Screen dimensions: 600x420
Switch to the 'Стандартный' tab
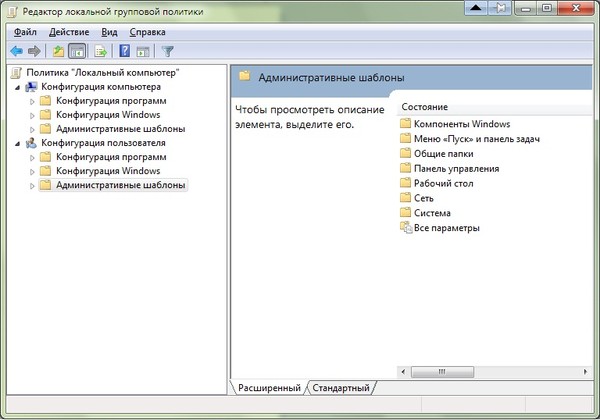coord(341,387)
